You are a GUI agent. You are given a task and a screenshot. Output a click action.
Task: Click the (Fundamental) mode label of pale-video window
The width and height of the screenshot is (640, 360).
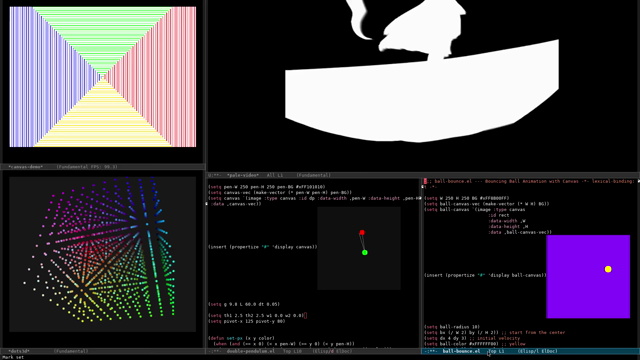pos(313,175)
